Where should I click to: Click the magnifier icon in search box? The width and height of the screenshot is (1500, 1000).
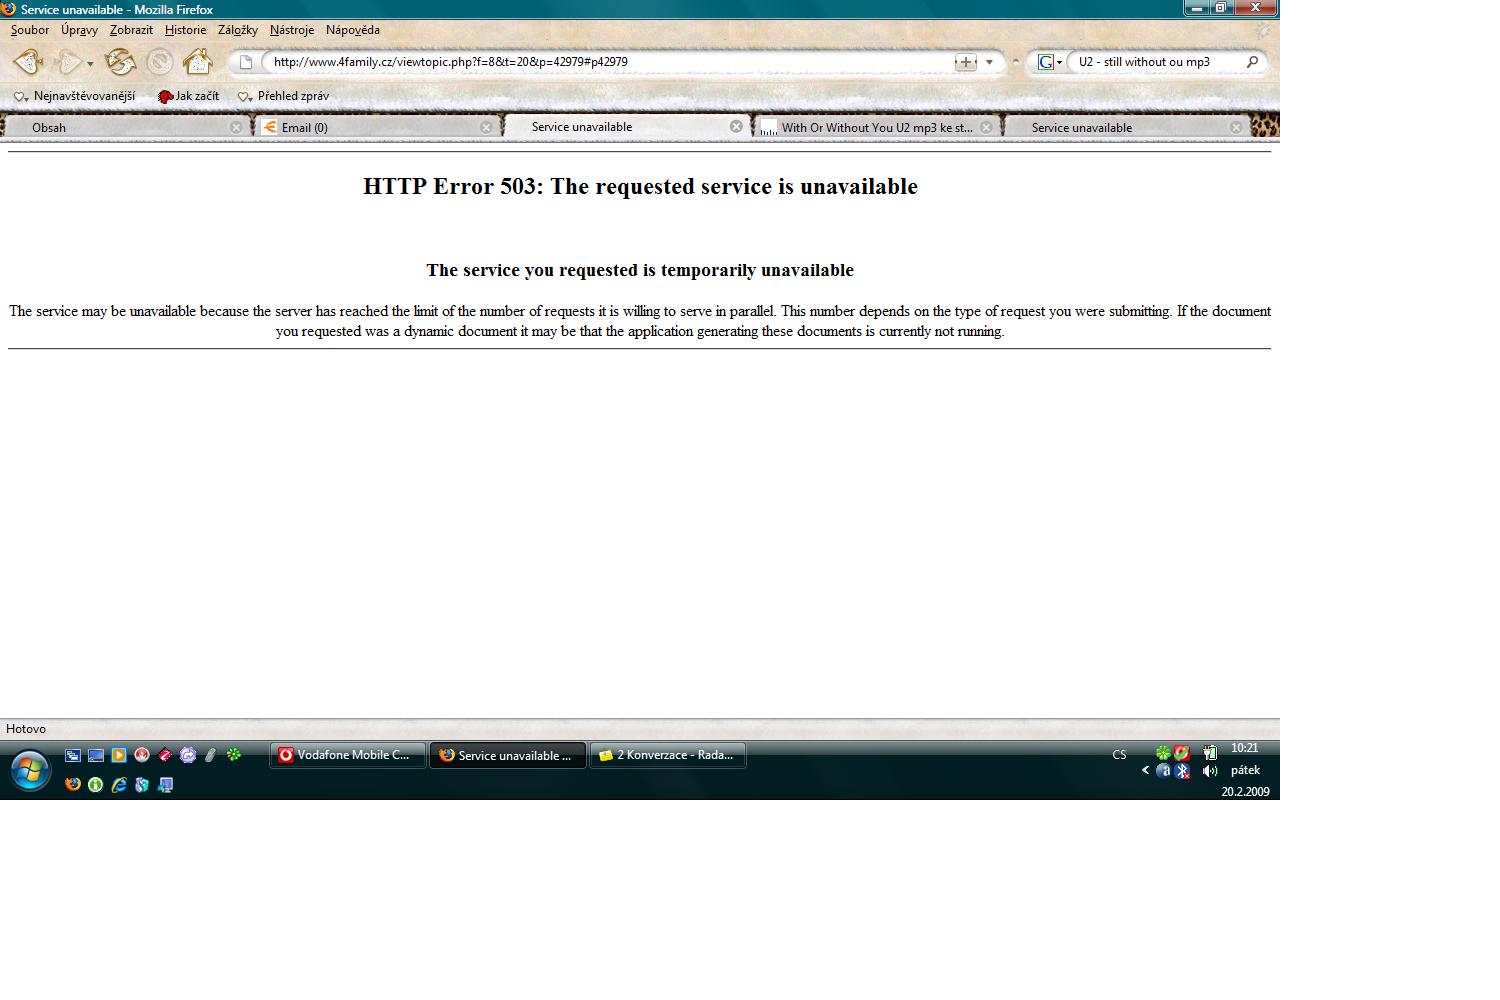pyautogui.click(x=1252, y=62)
